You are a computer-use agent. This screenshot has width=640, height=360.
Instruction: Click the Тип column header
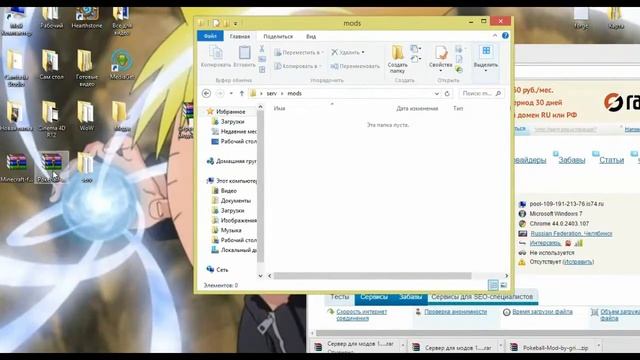point(458,109)
